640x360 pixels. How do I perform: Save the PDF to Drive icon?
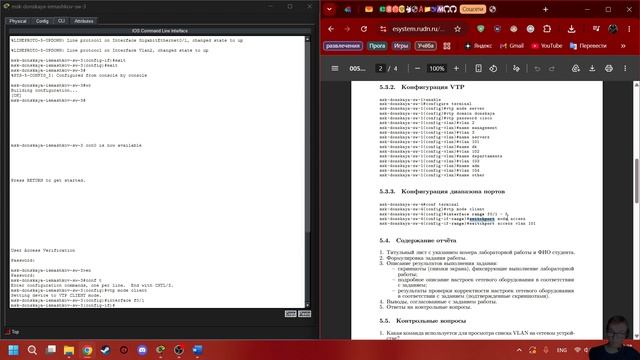click(x=576, y=69)
